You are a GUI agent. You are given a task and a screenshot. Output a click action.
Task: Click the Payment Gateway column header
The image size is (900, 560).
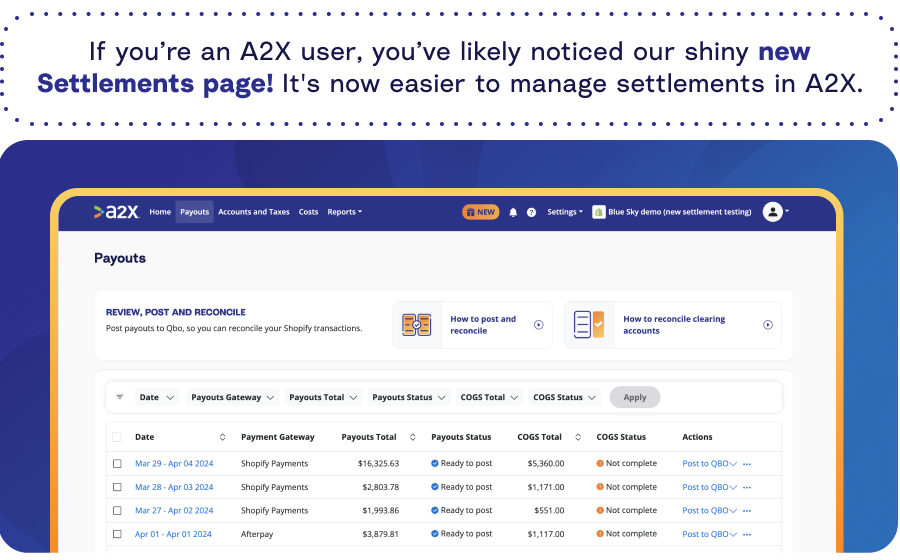[x=278, y=437]
